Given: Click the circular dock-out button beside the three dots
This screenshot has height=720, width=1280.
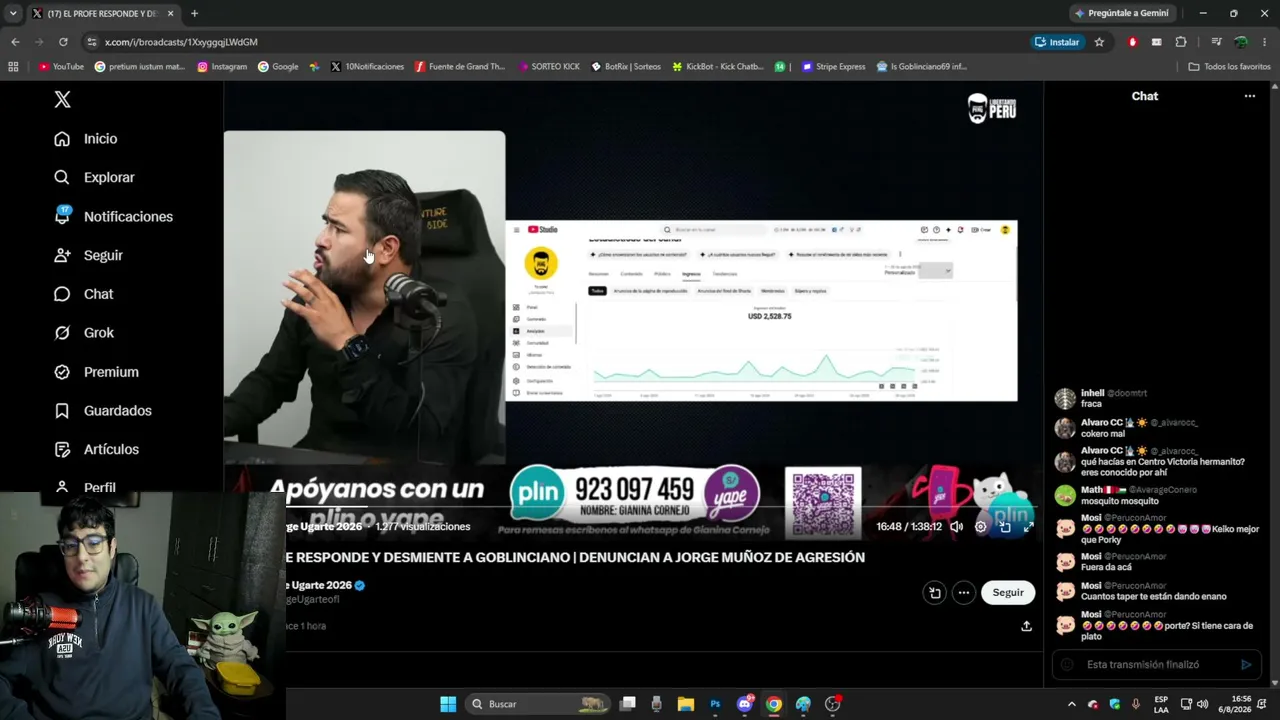Looking at the screenshot, I should (x=934, y=592).
